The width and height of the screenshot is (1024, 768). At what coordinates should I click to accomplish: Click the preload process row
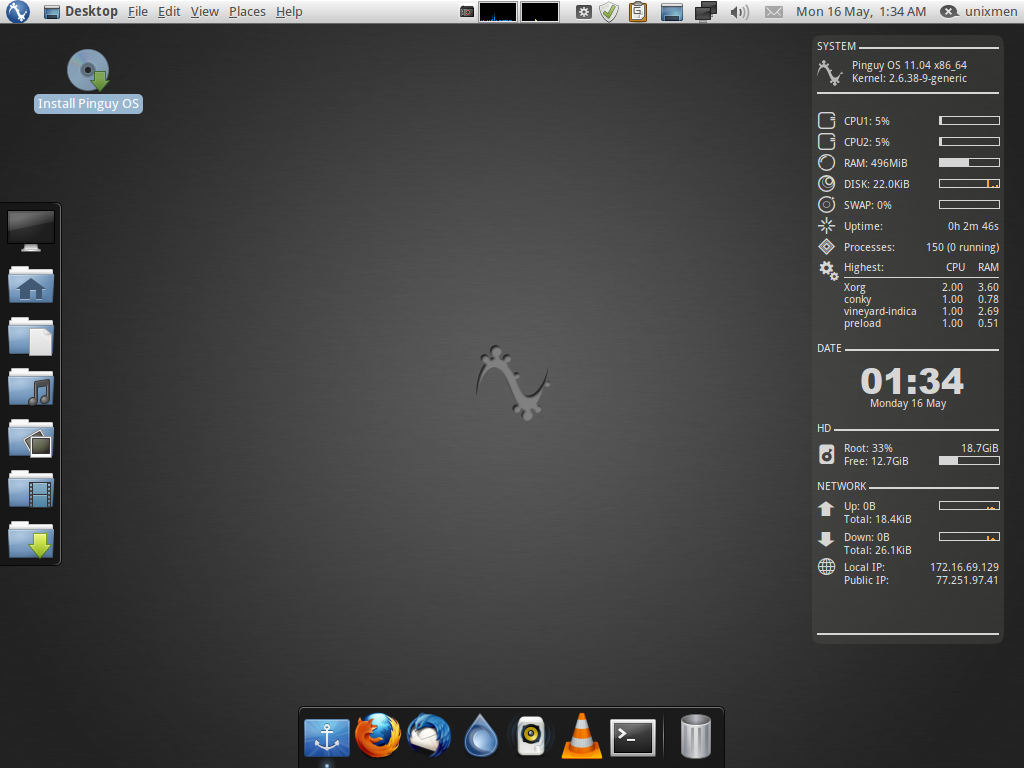pyautogui.click(x=921, y=323)
